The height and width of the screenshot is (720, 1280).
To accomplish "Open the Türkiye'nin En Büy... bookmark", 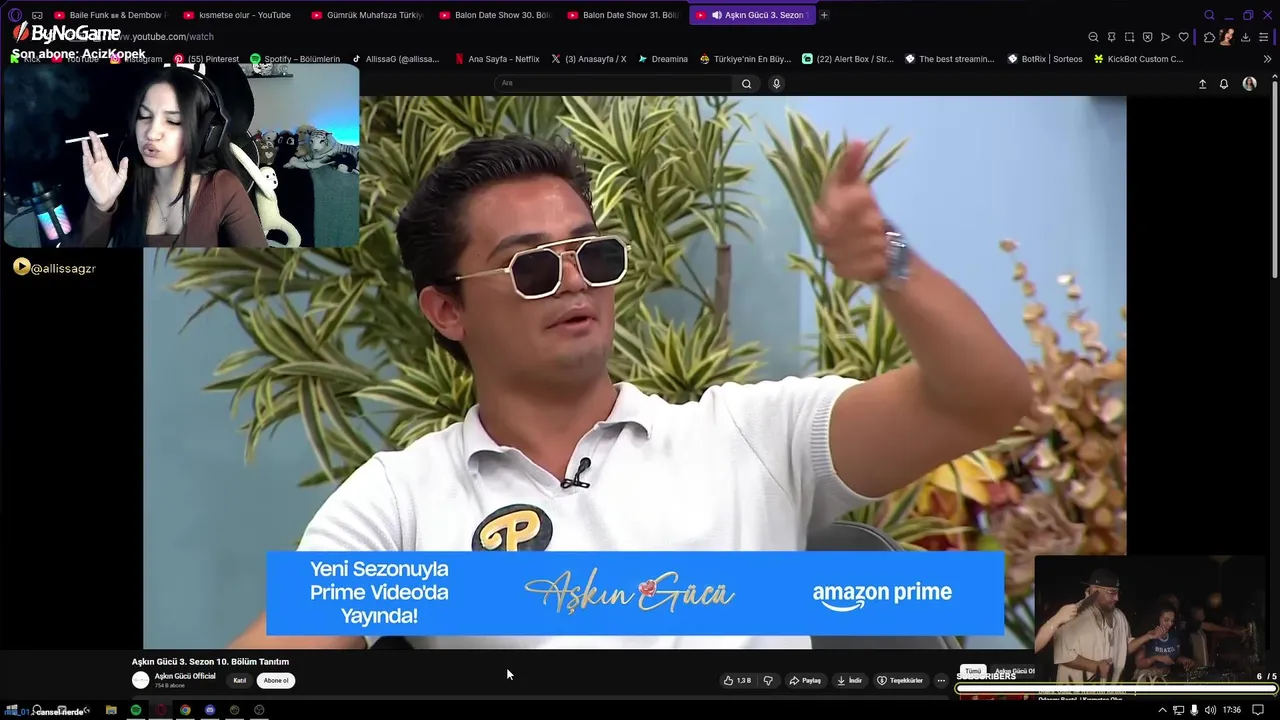I will tap(745, 59).
